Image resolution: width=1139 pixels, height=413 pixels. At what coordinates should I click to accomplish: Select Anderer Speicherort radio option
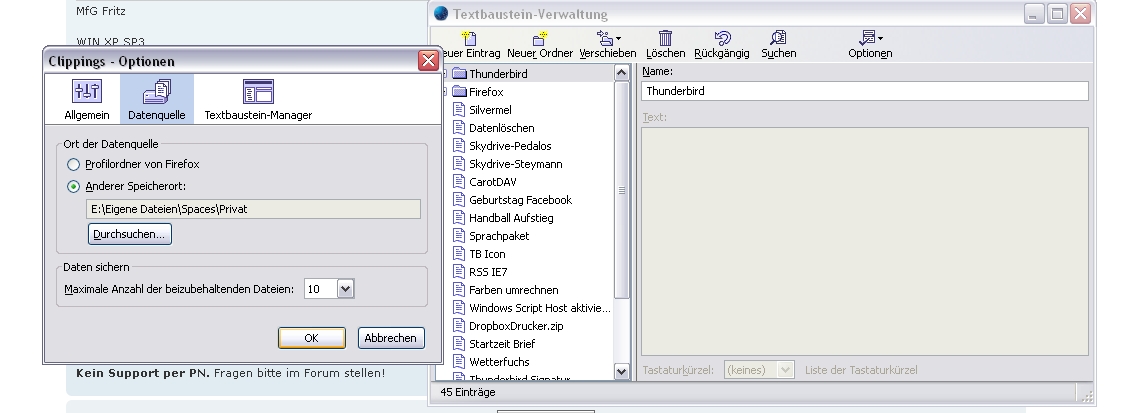[73, 187]
